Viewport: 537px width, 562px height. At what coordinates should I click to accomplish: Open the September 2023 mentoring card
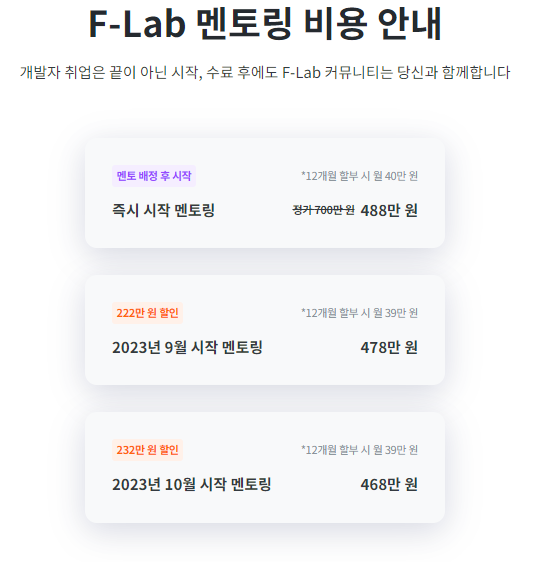click(265, 330)
